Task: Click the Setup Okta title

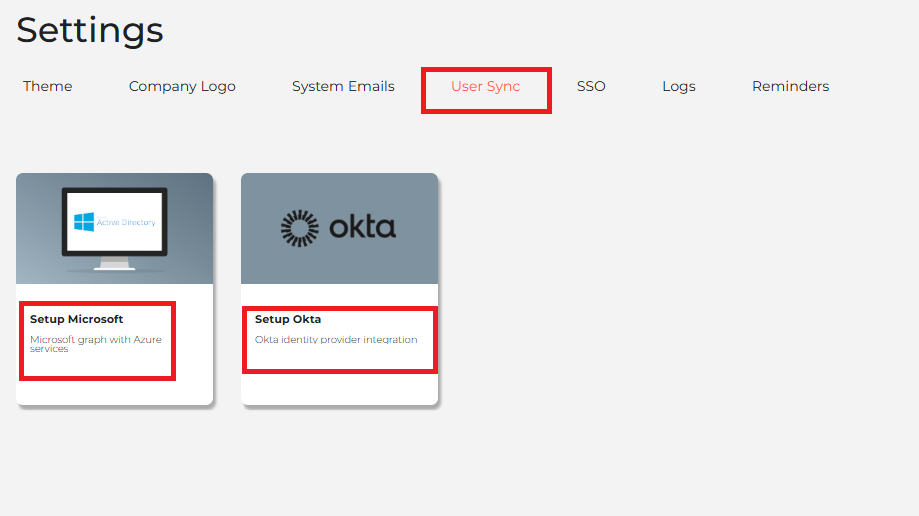Action: (288, 319)
